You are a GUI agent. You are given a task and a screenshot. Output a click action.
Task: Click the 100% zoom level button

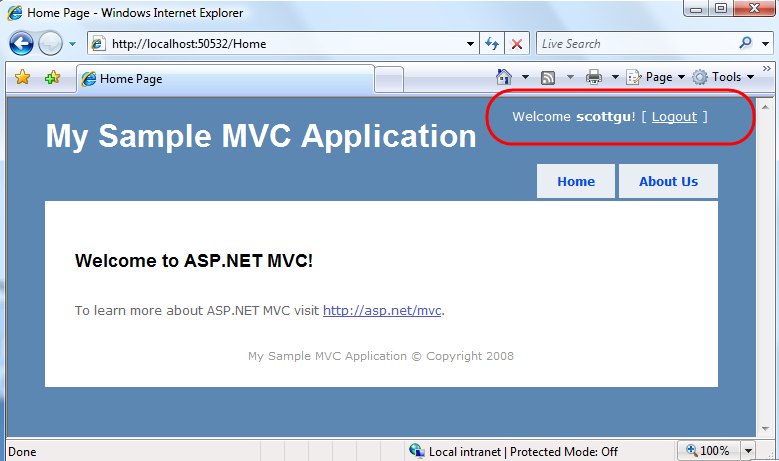(708, 451)
